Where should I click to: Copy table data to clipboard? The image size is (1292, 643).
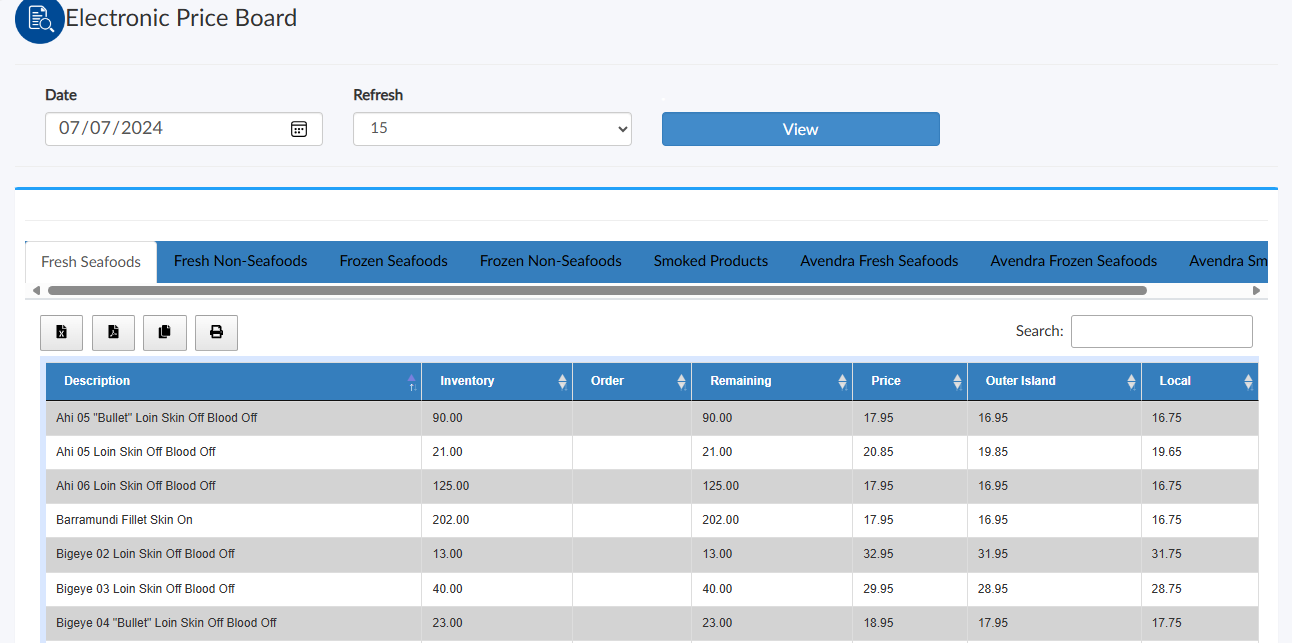point(165,332)
